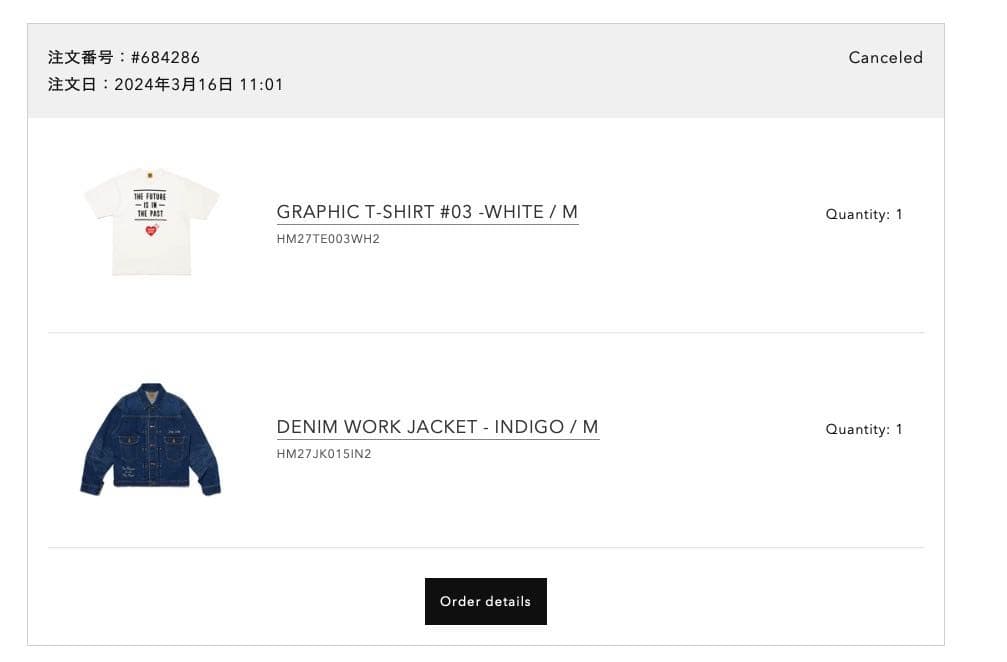Click SKU code HM27JK015IN2

tap(324, 454)
